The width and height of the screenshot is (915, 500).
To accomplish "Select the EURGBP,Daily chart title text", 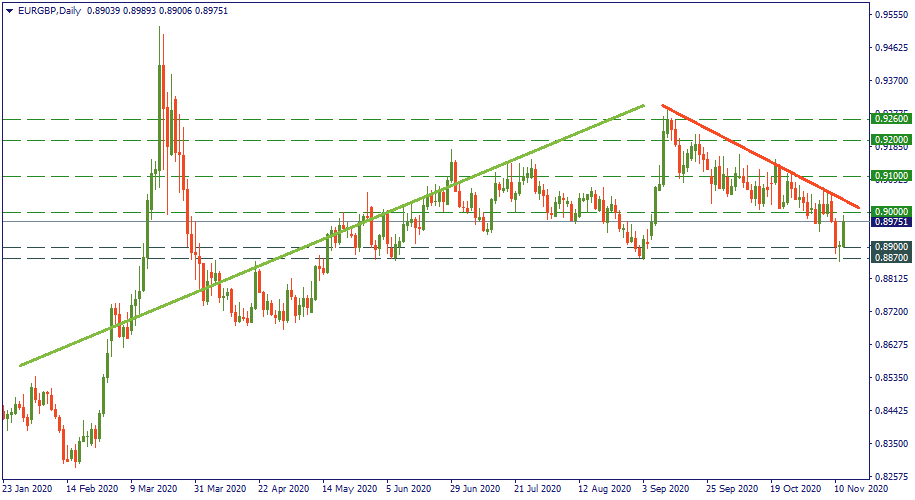I will 49,10.
